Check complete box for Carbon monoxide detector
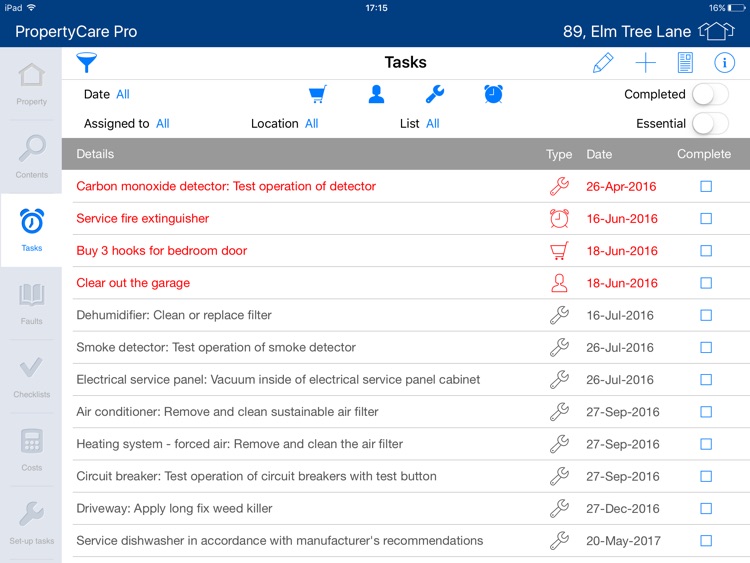Viewport: 750px width, 563px height. [x=706, y=186]
